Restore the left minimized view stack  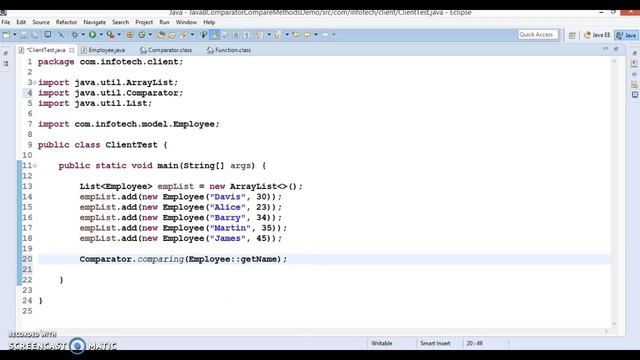tap(6, 53)
